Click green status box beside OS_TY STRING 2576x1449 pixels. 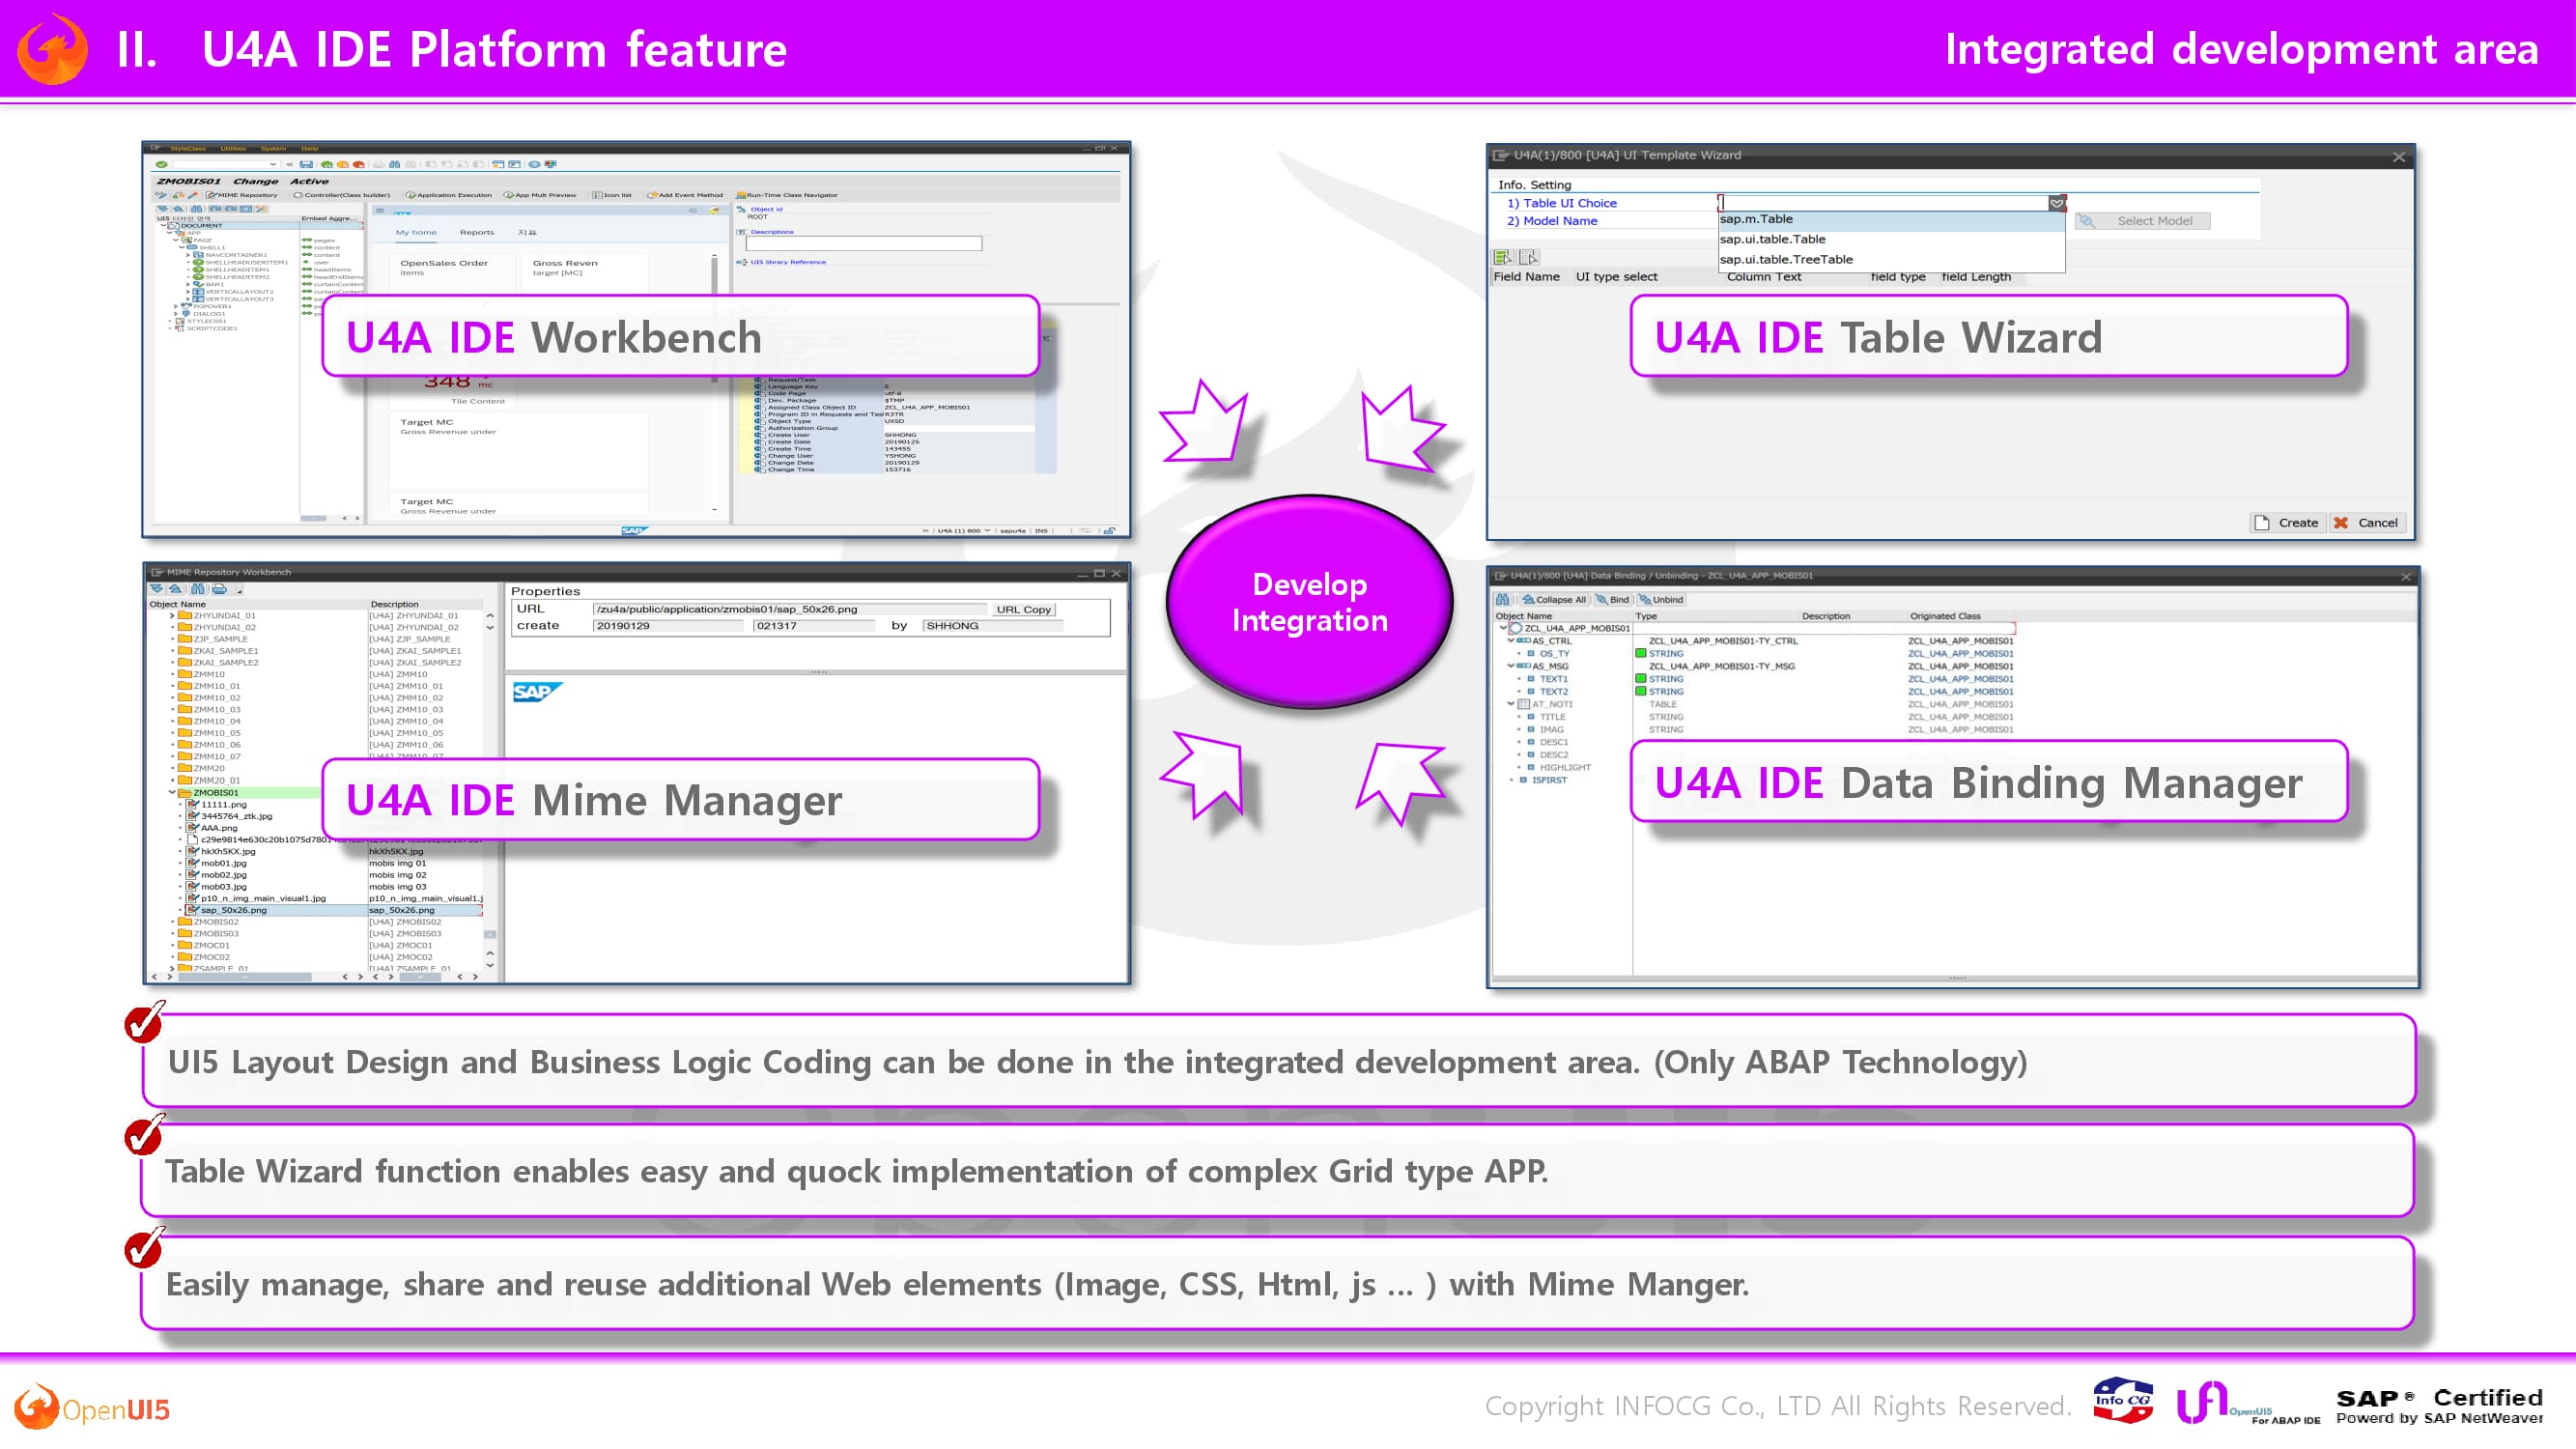click(1641, 654)
